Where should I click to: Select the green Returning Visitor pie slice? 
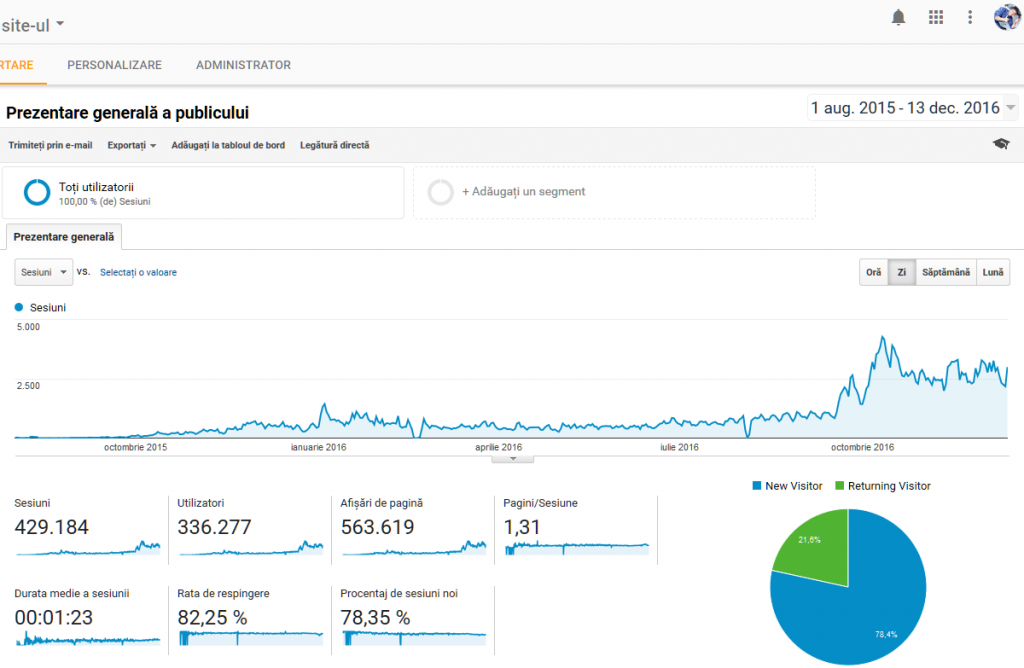pyautogui.click(x=810, y=542)
